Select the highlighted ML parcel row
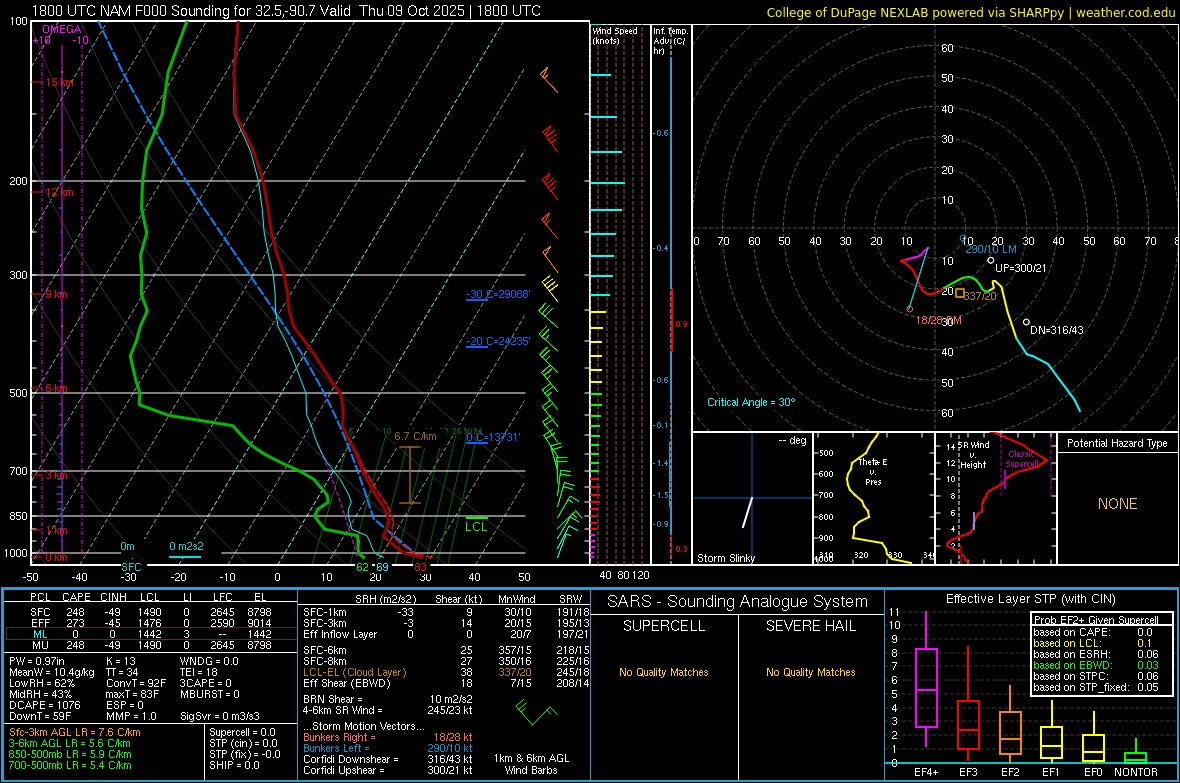Viewport: 1180px width, 783px height. (x=151, y=634)
